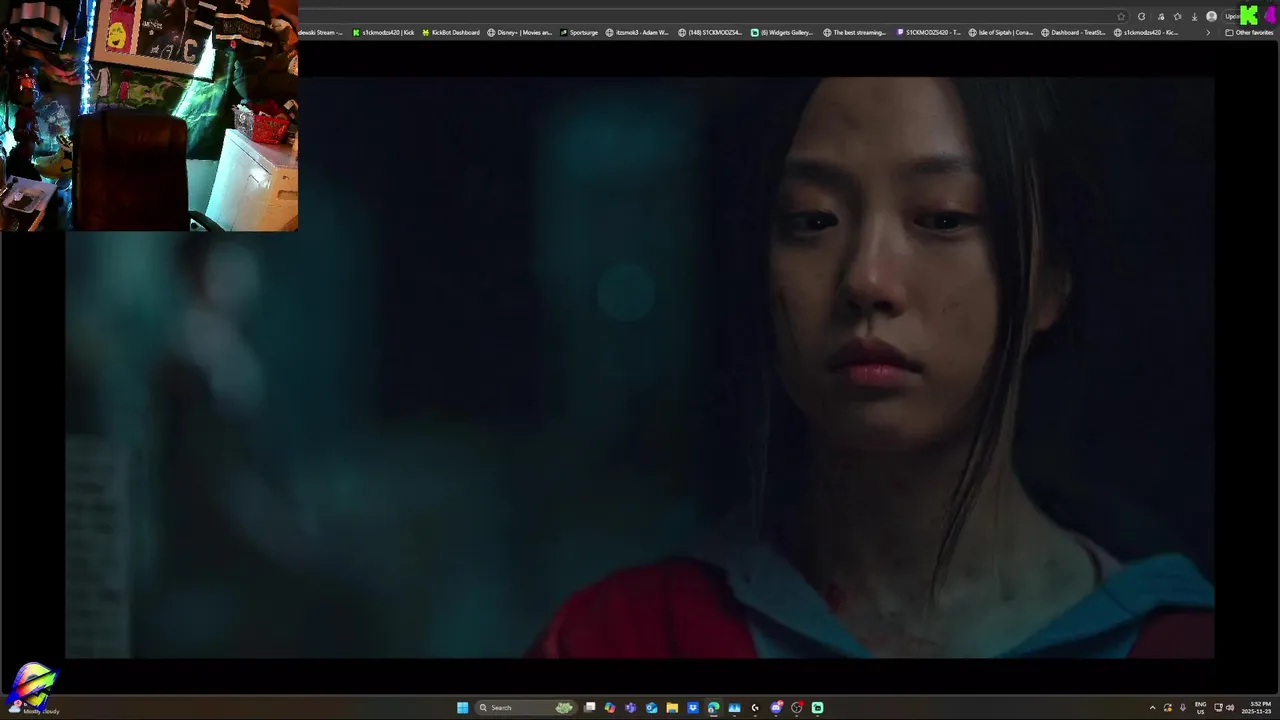
Task: Open the s1ckmodzs420 | Kick bookmark
Action: 383,32
